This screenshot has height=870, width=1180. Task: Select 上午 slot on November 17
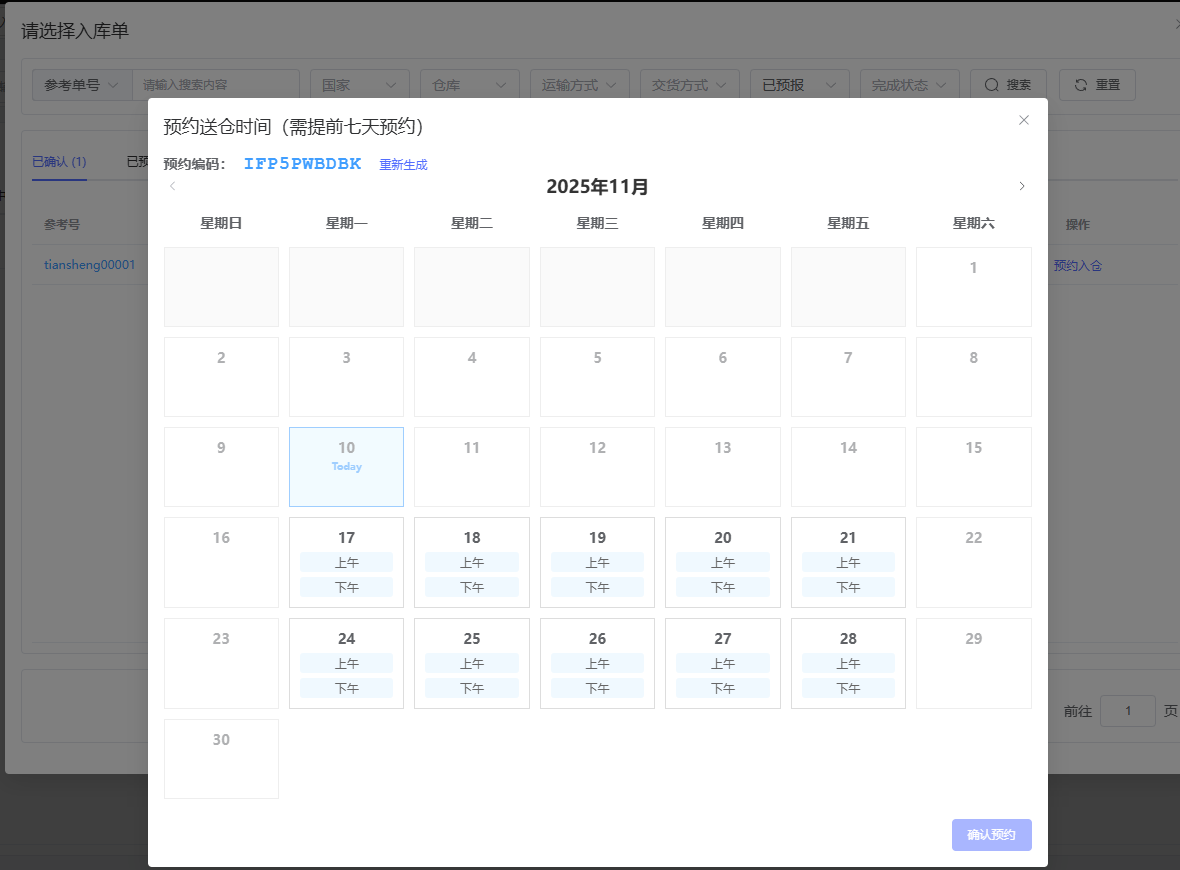point(346,562)
